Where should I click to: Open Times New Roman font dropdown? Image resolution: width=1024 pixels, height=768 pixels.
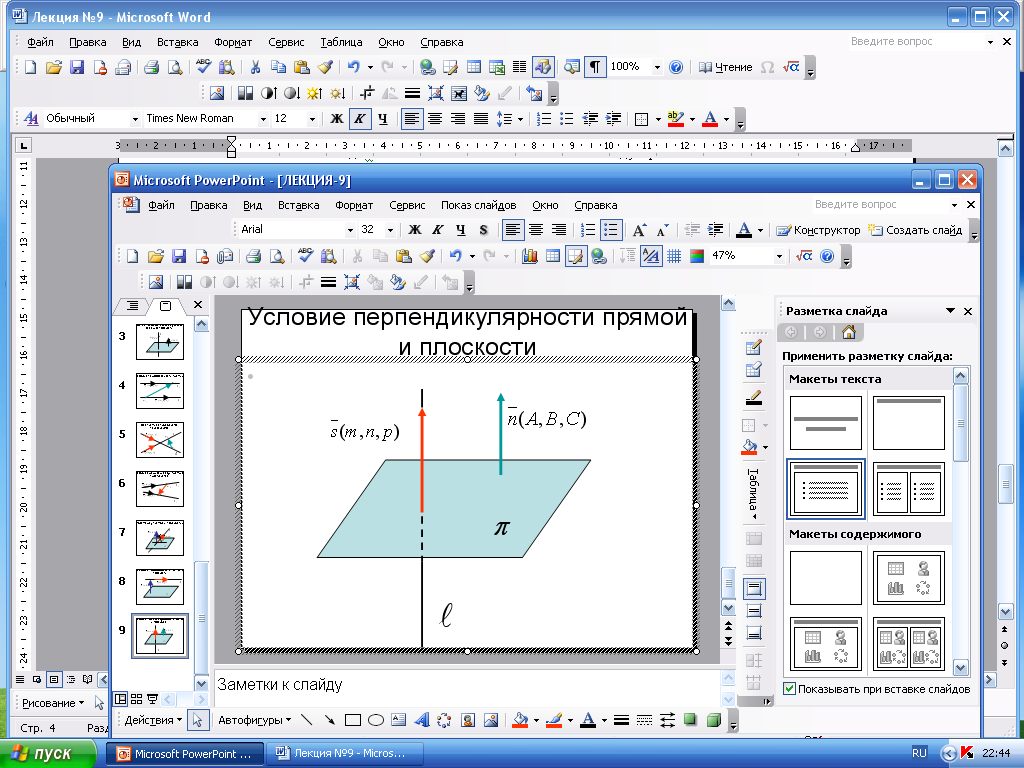click(x=263, y=119)
